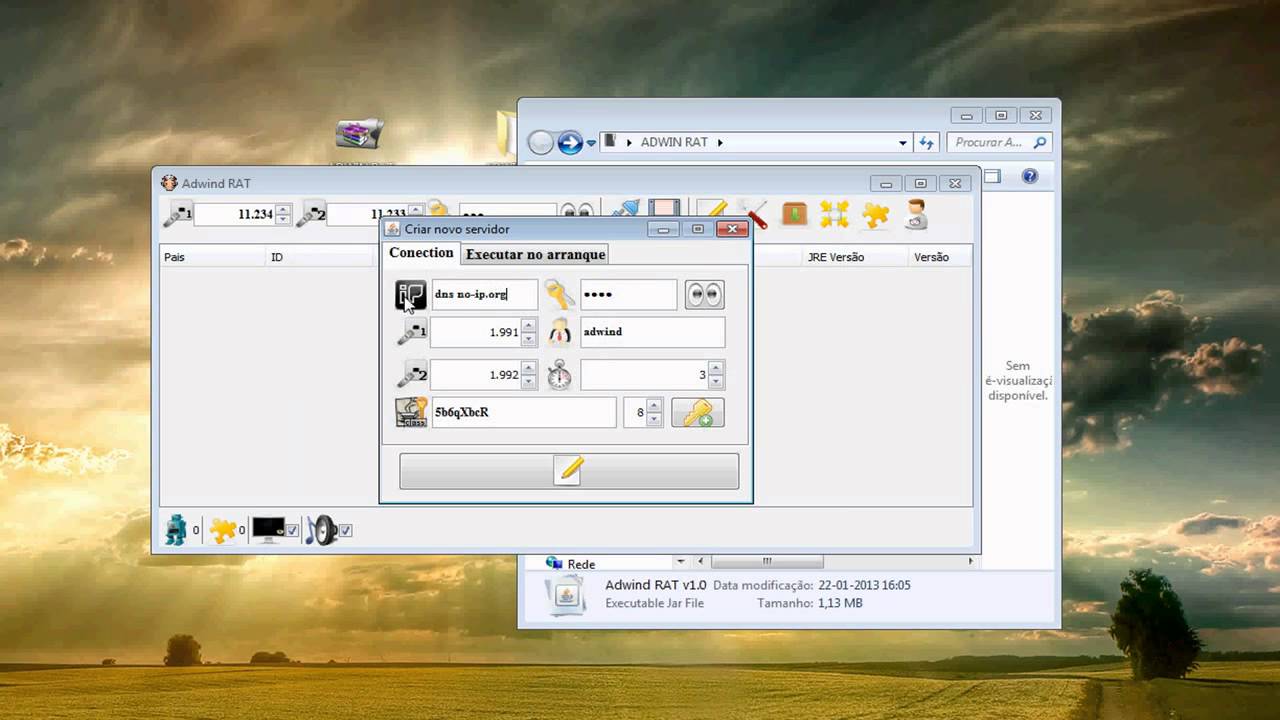
Task: Switch to the Conection tab
Action: tap(421, 253)
